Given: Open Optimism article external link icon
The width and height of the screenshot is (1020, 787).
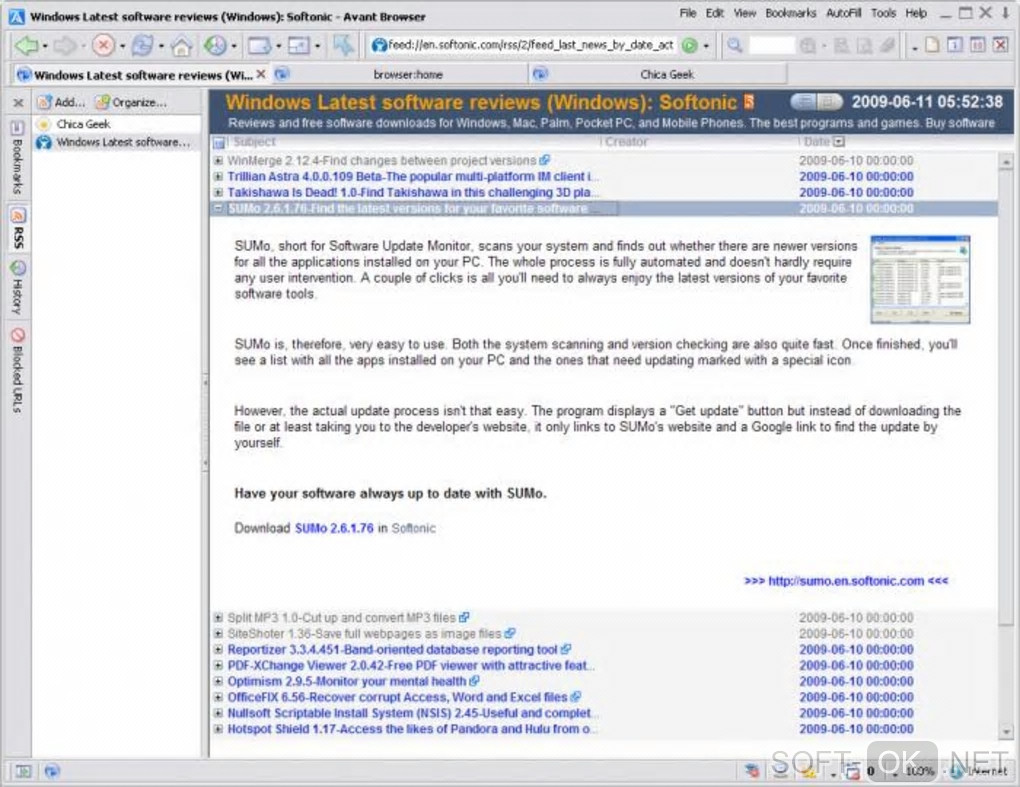Looking at the screenshot, I should point(474,681).
